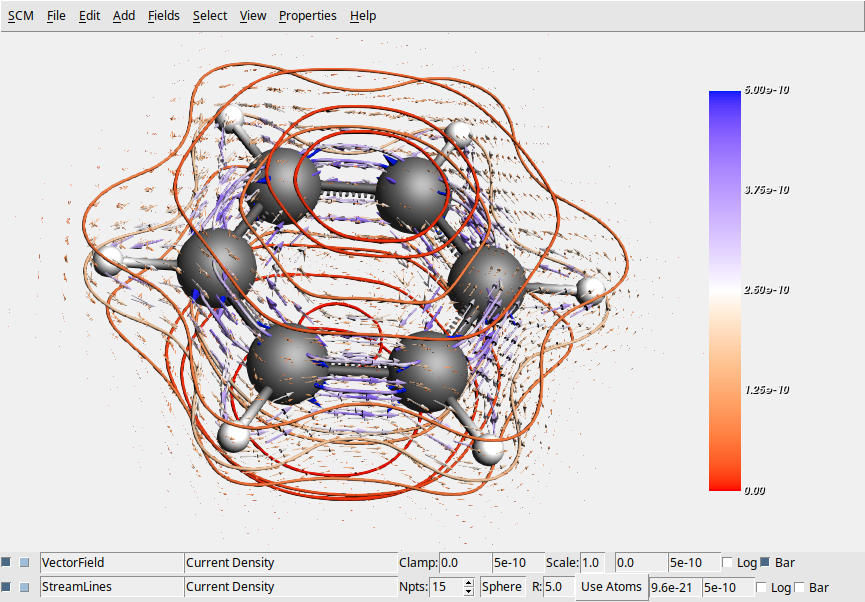Click the light square icon beside VectorField
The height and width of the screenshot is (602, 865).
pos(22,562)
